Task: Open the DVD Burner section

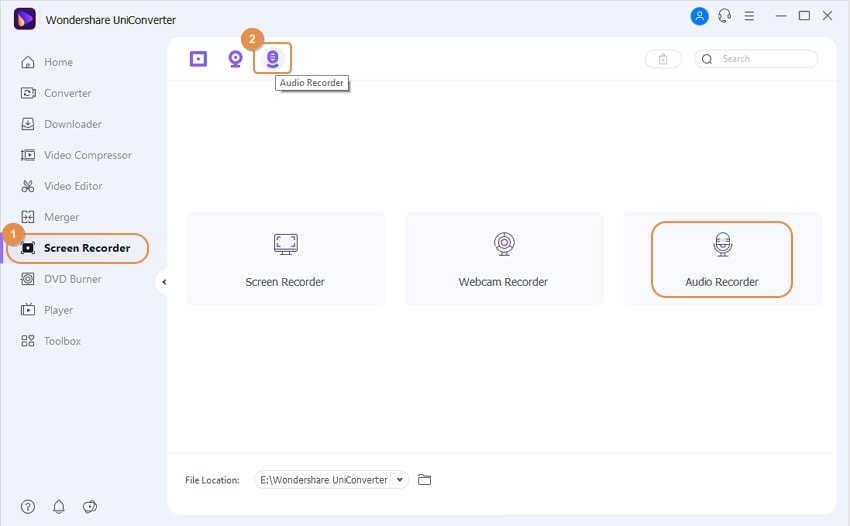Action: (61, 279)
